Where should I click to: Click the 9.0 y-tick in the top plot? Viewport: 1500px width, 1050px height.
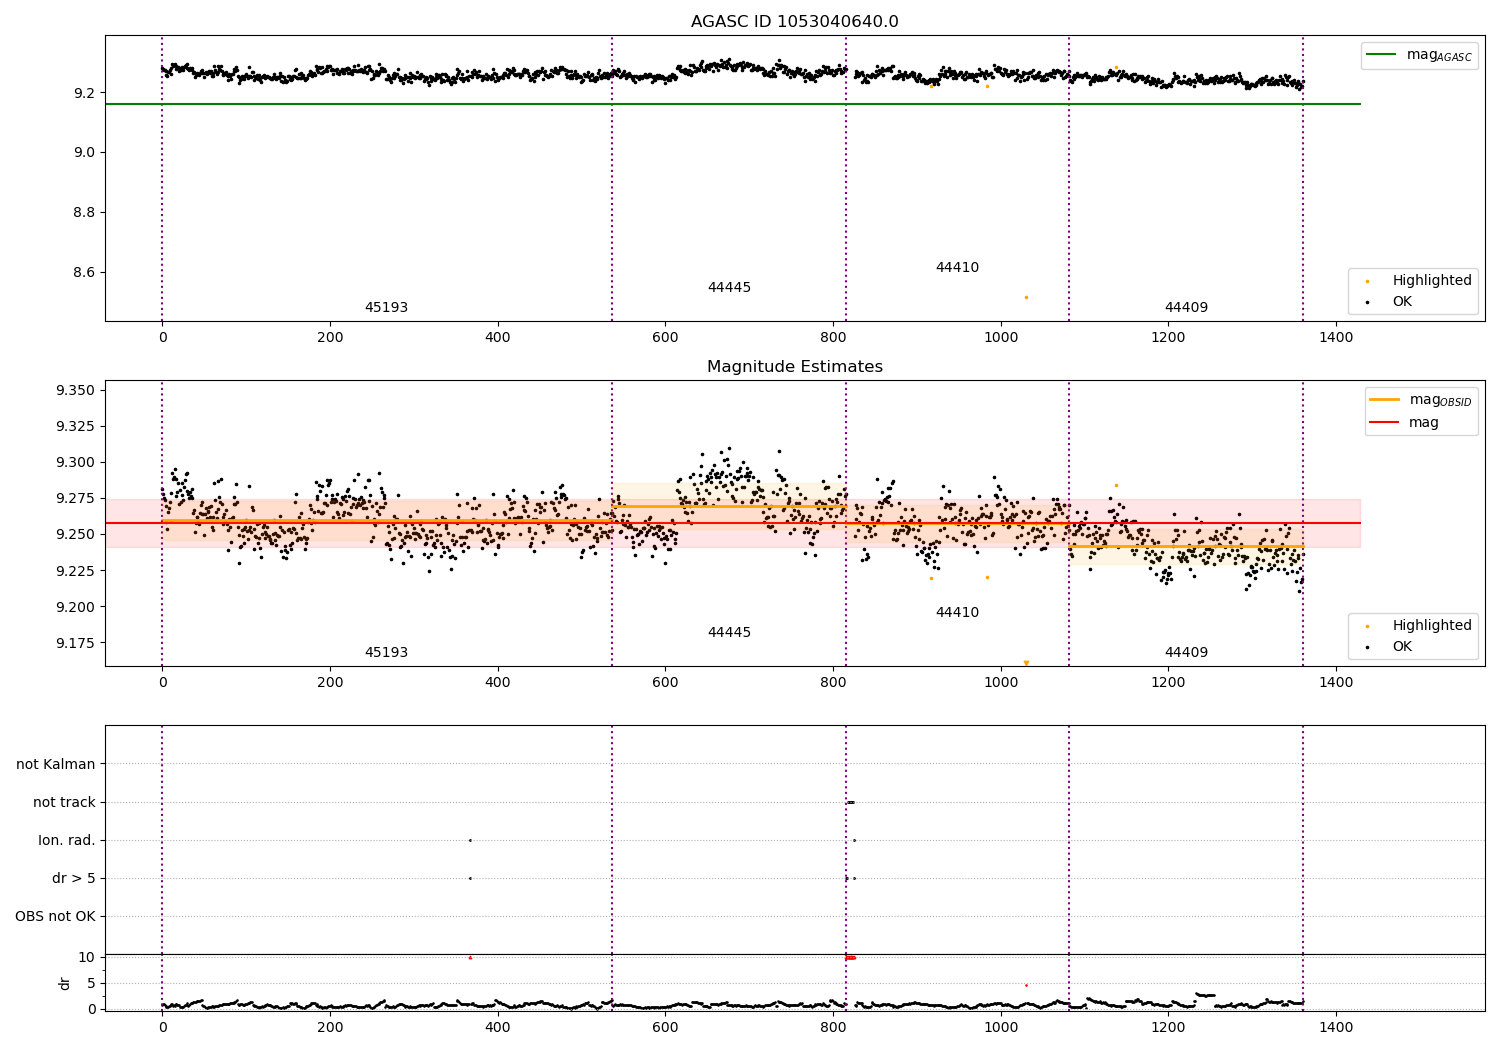tap(84, 153)
